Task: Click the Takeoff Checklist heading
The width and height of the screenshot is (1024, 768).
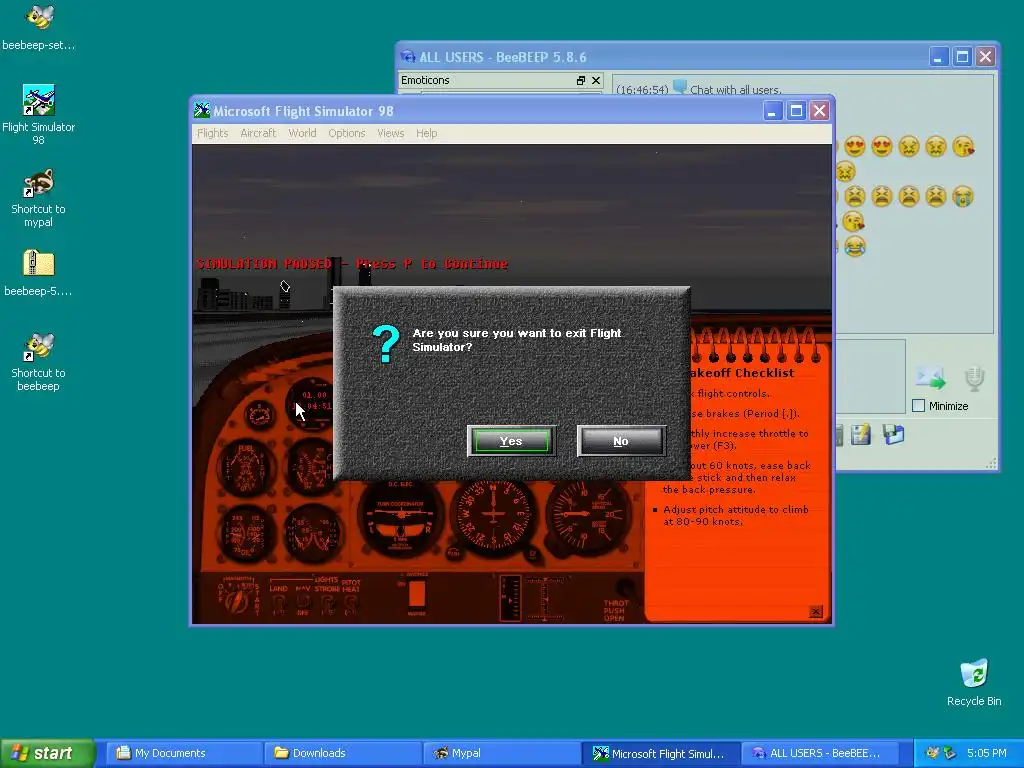Action: point(741,373)
